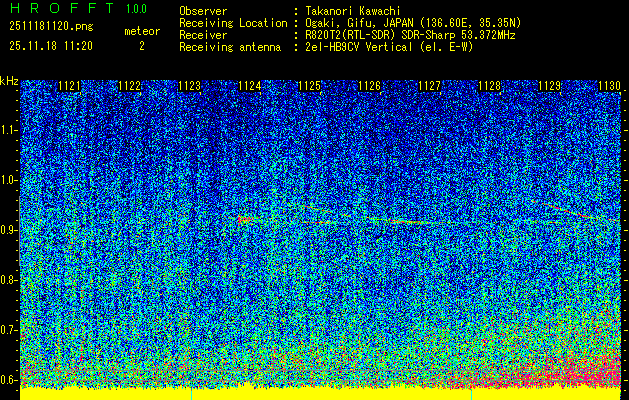The height and width of the screenshot is (400, 629).
Task: Click the meteor label
Action: tap(142, 31)
